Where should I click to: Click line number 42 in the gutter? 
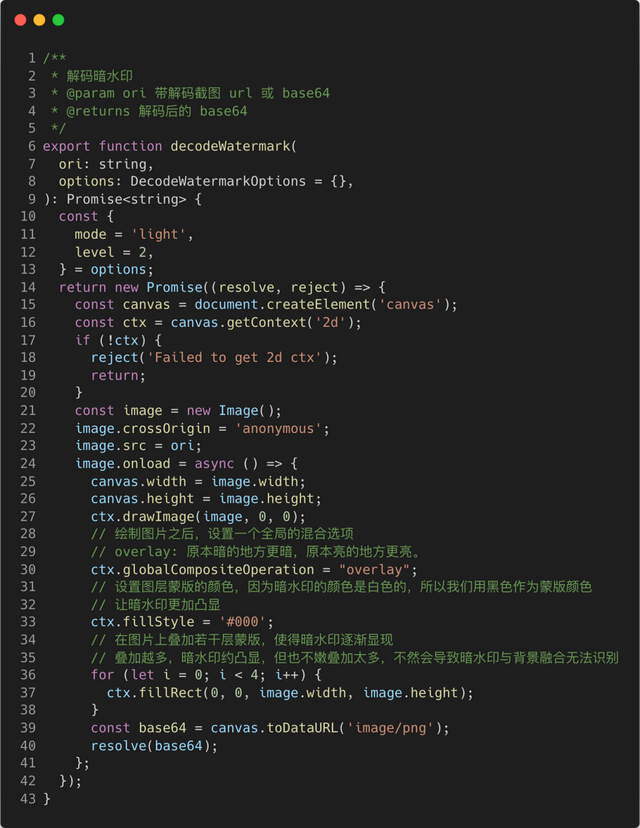point(28,781)
